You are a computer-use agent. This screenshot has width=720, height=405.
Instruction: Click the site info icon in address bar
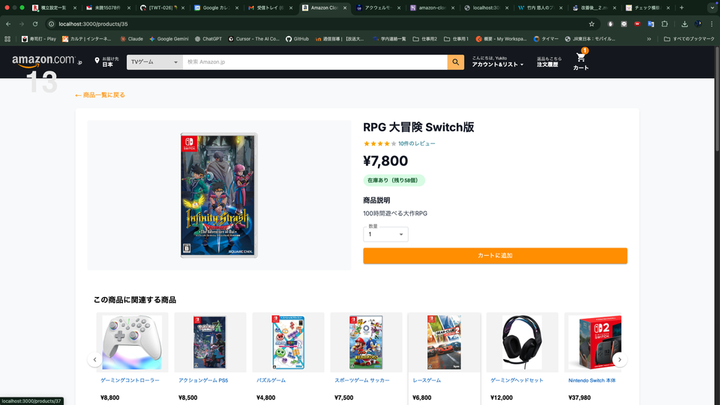pos(51,24)
